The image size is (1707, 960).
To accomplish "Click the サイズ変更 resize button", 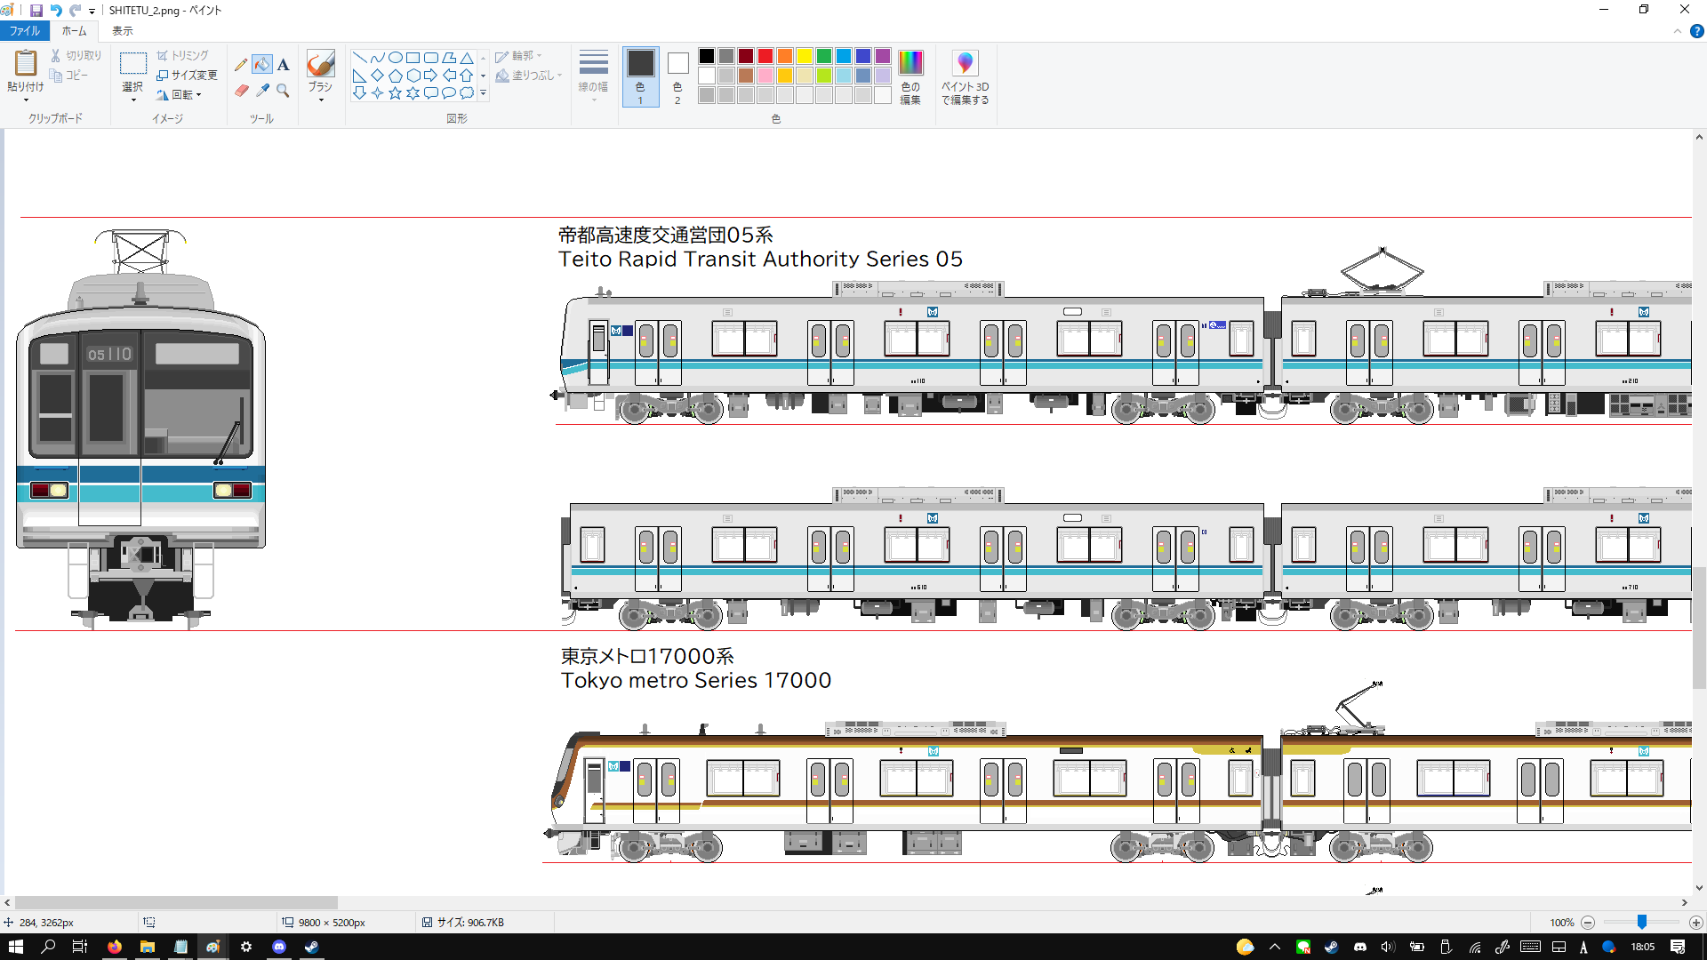I will click(x=187, y=75).
